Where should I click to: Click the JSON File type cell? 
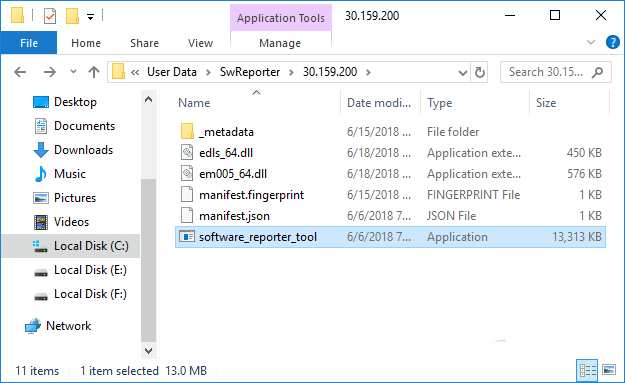pyautogui.click(x=452, y=216)
